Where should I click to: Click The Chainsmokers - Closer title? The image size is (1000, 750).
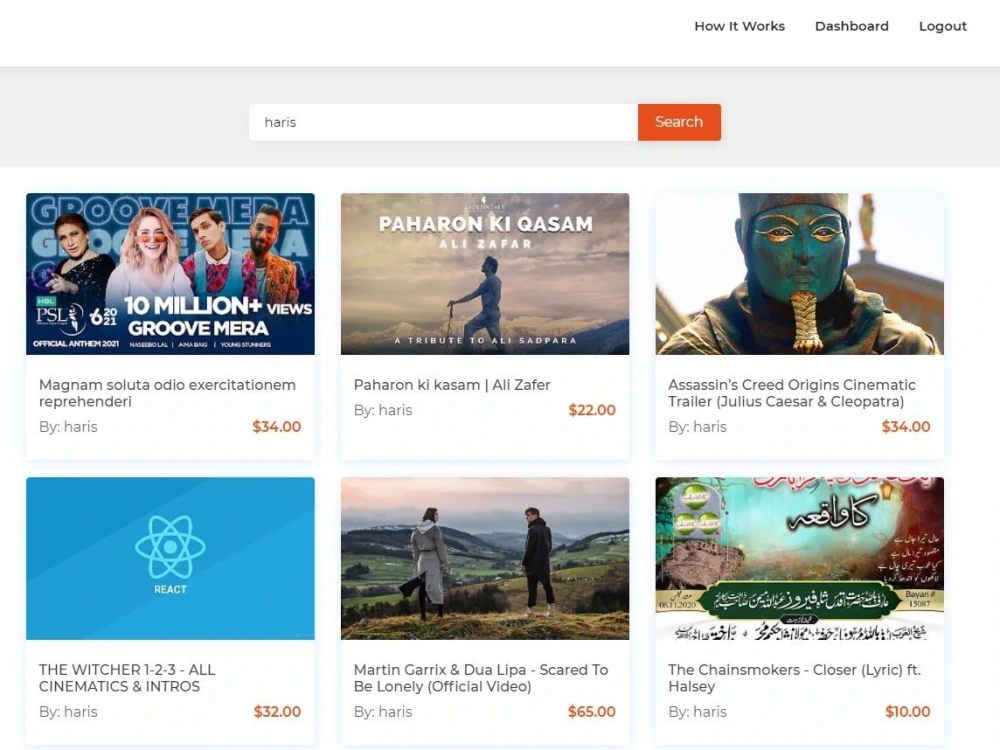[x=795, y=678]
